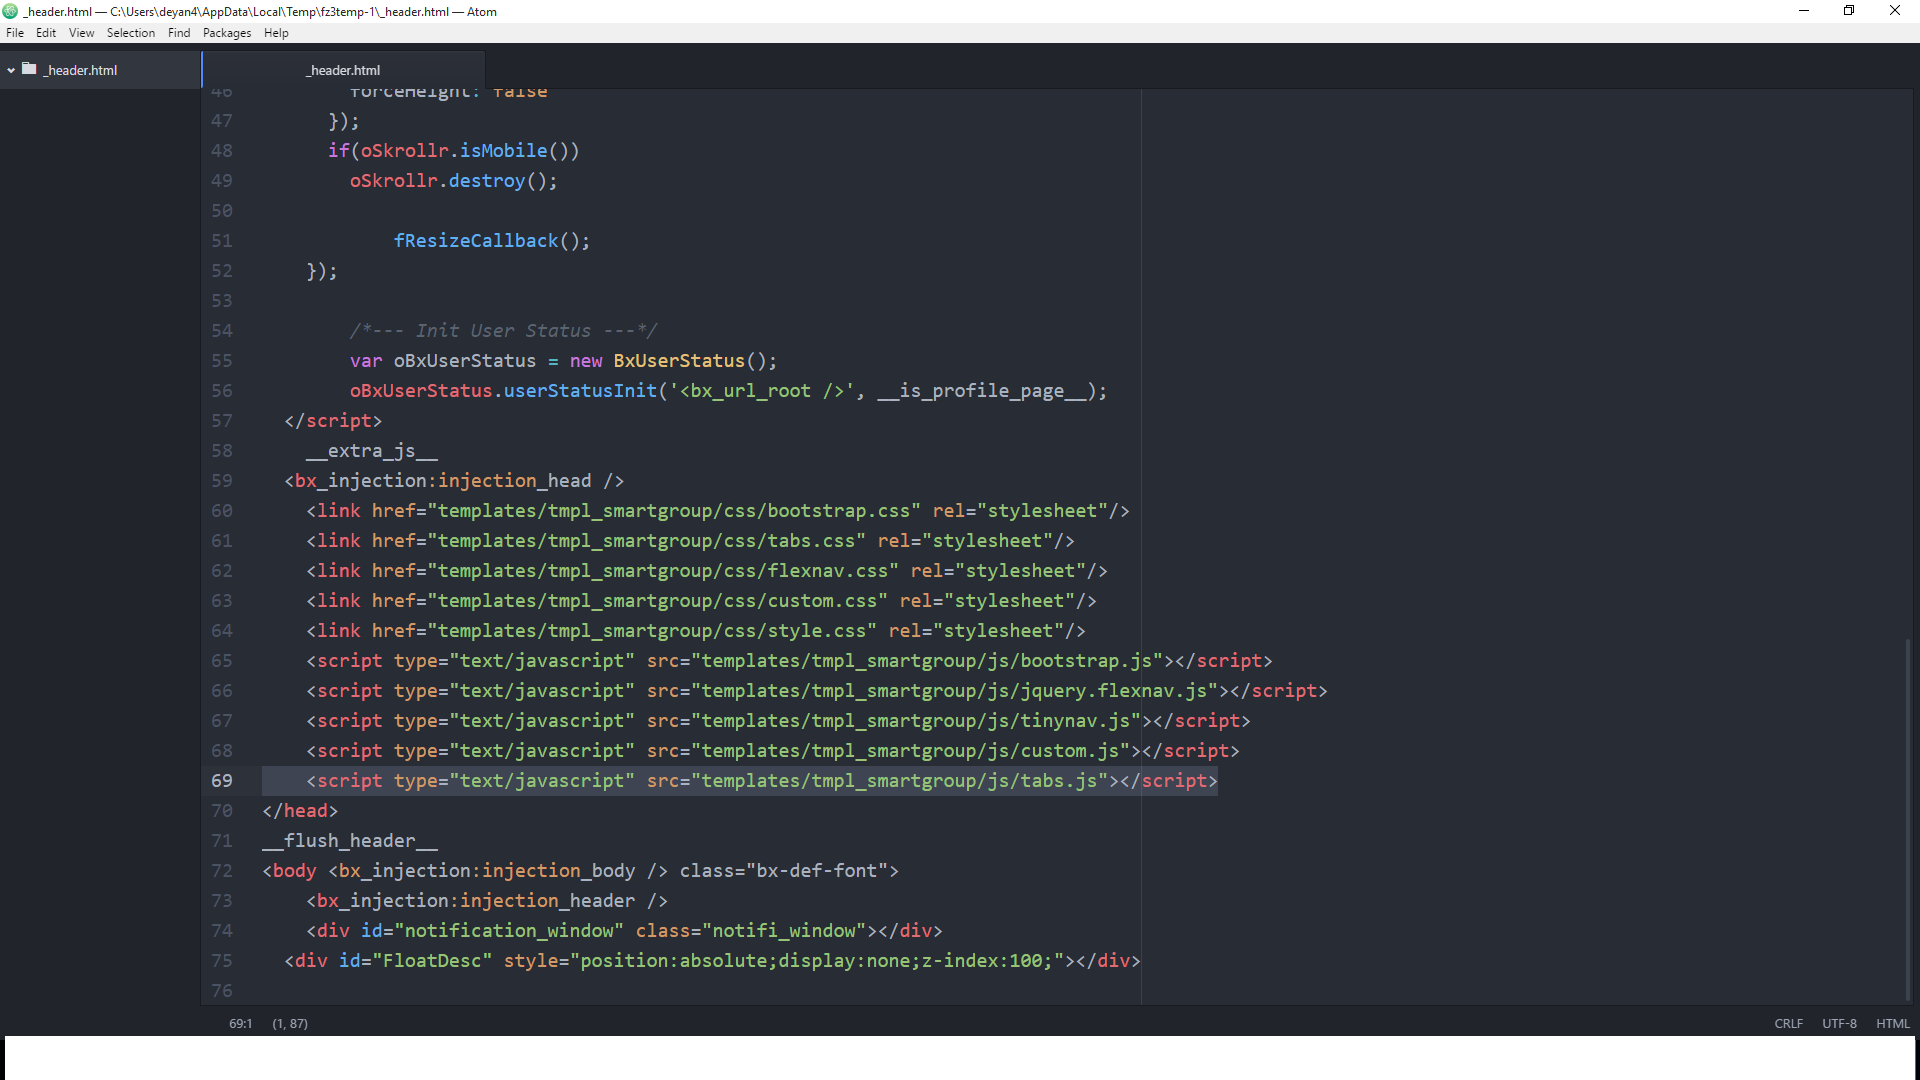
Task: Open the UTF-8 encoding selector
Action: (x=1839, y=1023)
